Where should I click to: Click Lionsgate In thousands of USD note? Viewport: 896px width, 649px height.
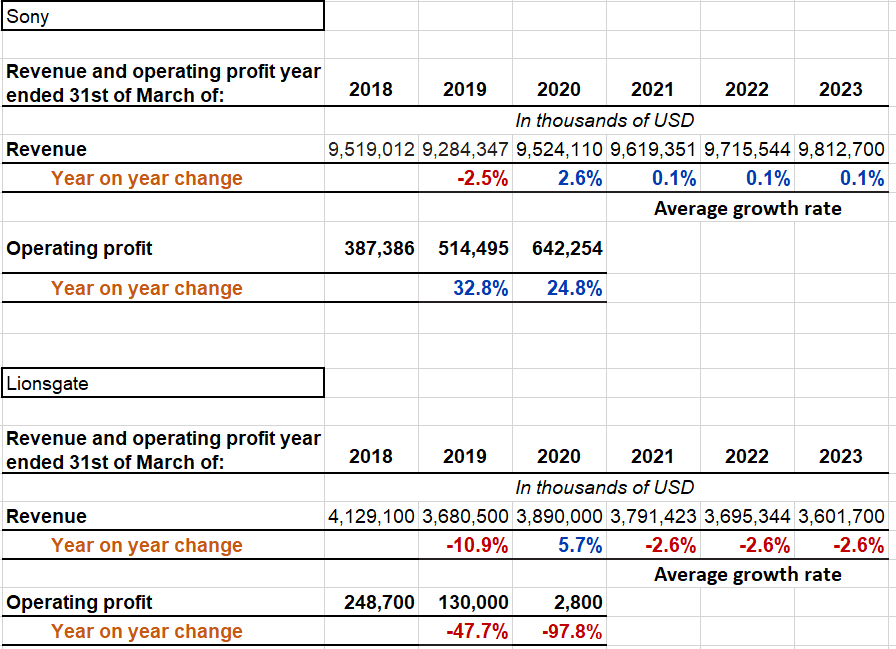605,487
